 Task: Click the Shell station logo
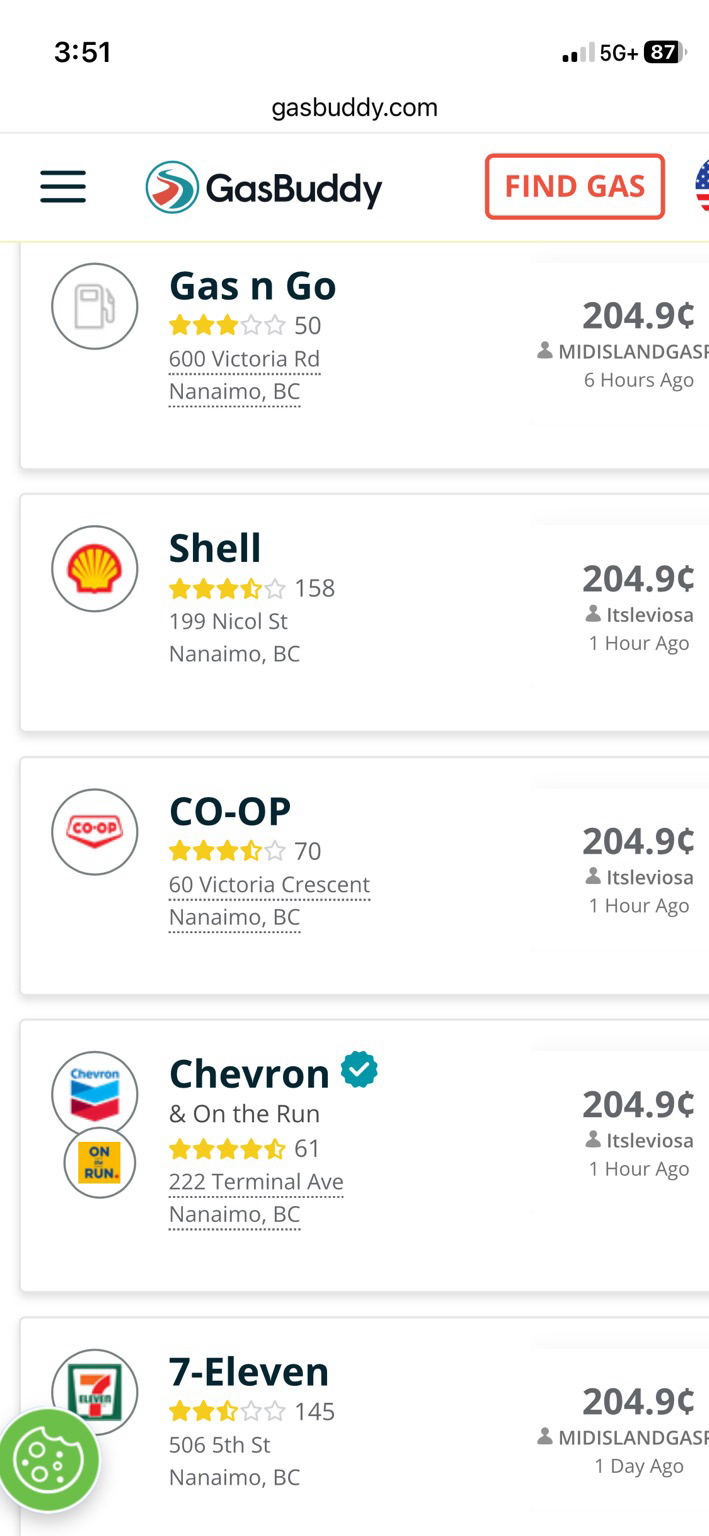tap(95, 569)
